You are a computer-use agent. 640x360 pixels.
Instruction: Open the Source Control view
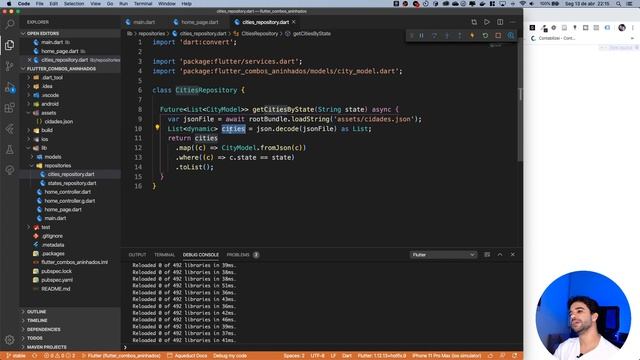(x=9, y=66)
